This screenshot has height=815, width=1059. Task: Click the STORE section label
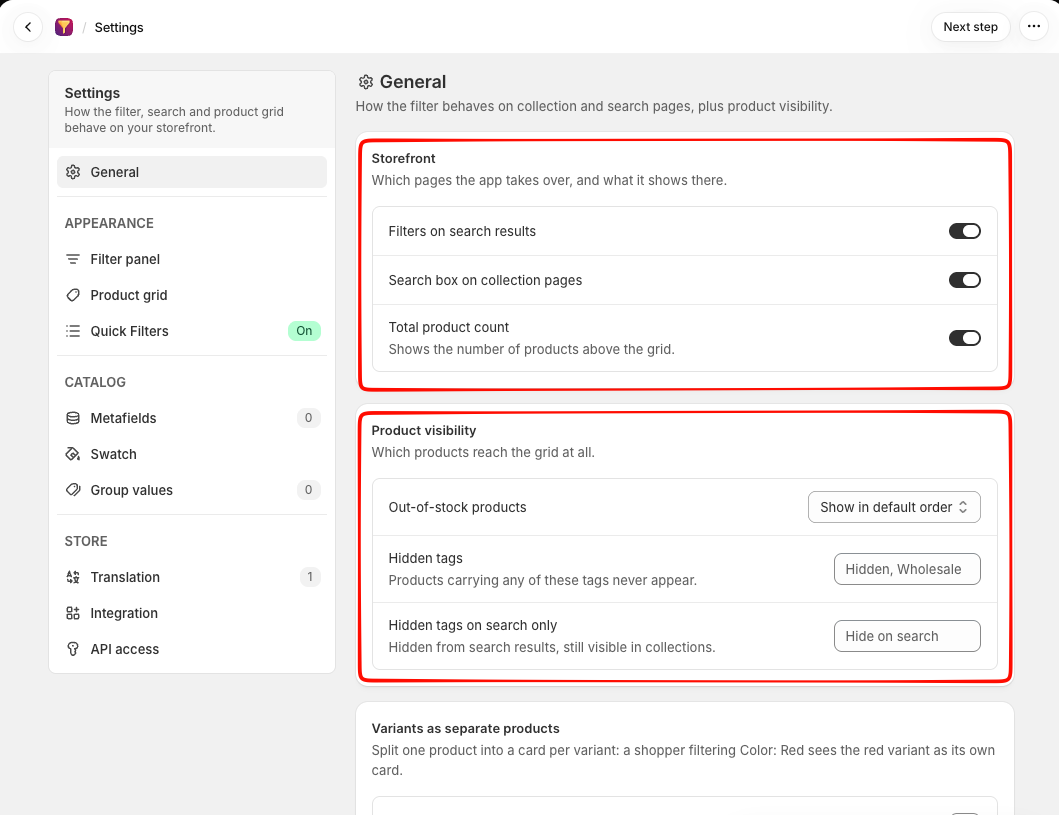86,542
